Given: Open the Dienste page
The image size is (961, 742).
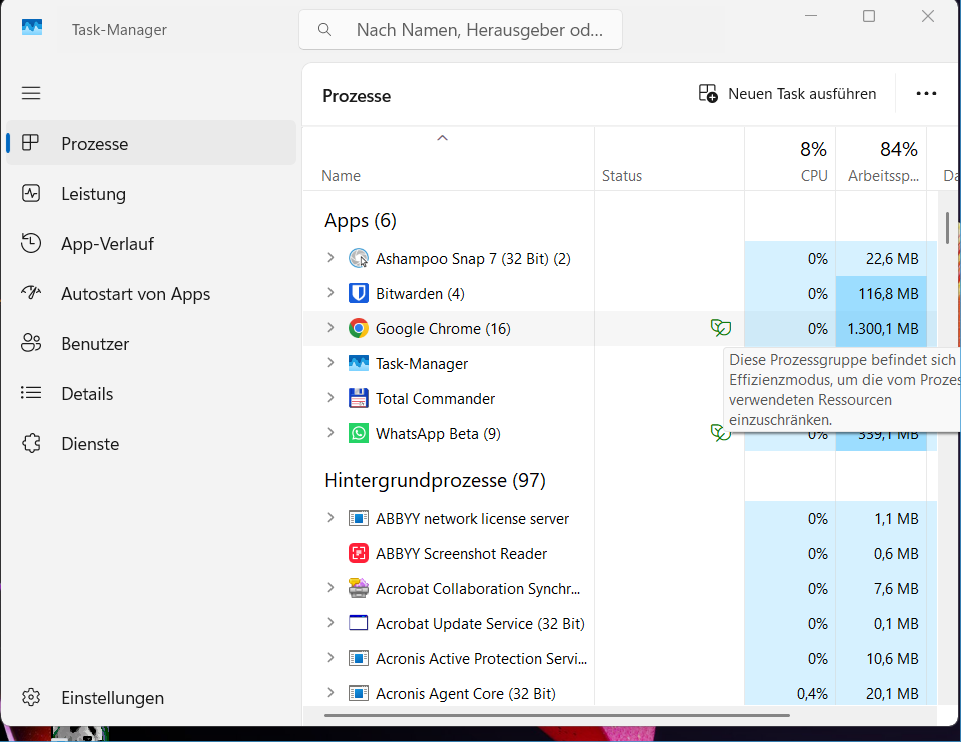Looking at the screenshot, I should 151,444.
